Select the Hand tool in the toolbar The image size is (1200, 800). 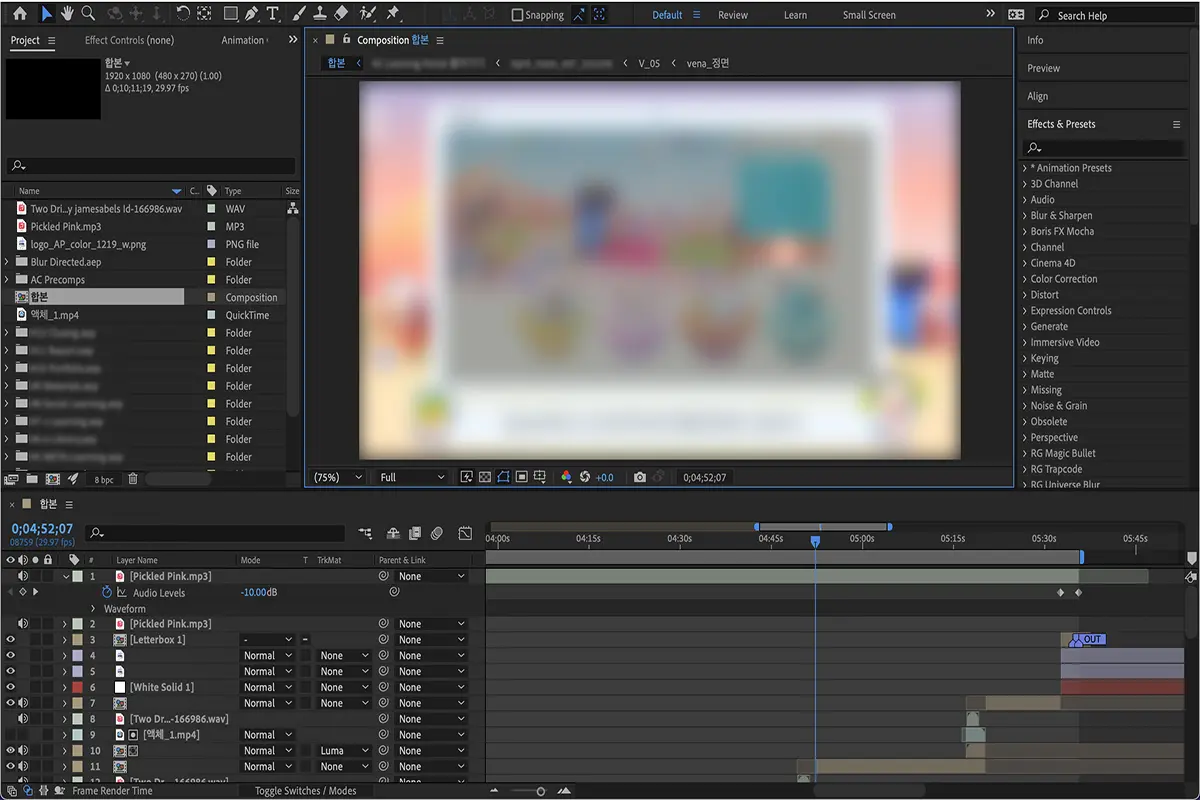click(67, 14)
